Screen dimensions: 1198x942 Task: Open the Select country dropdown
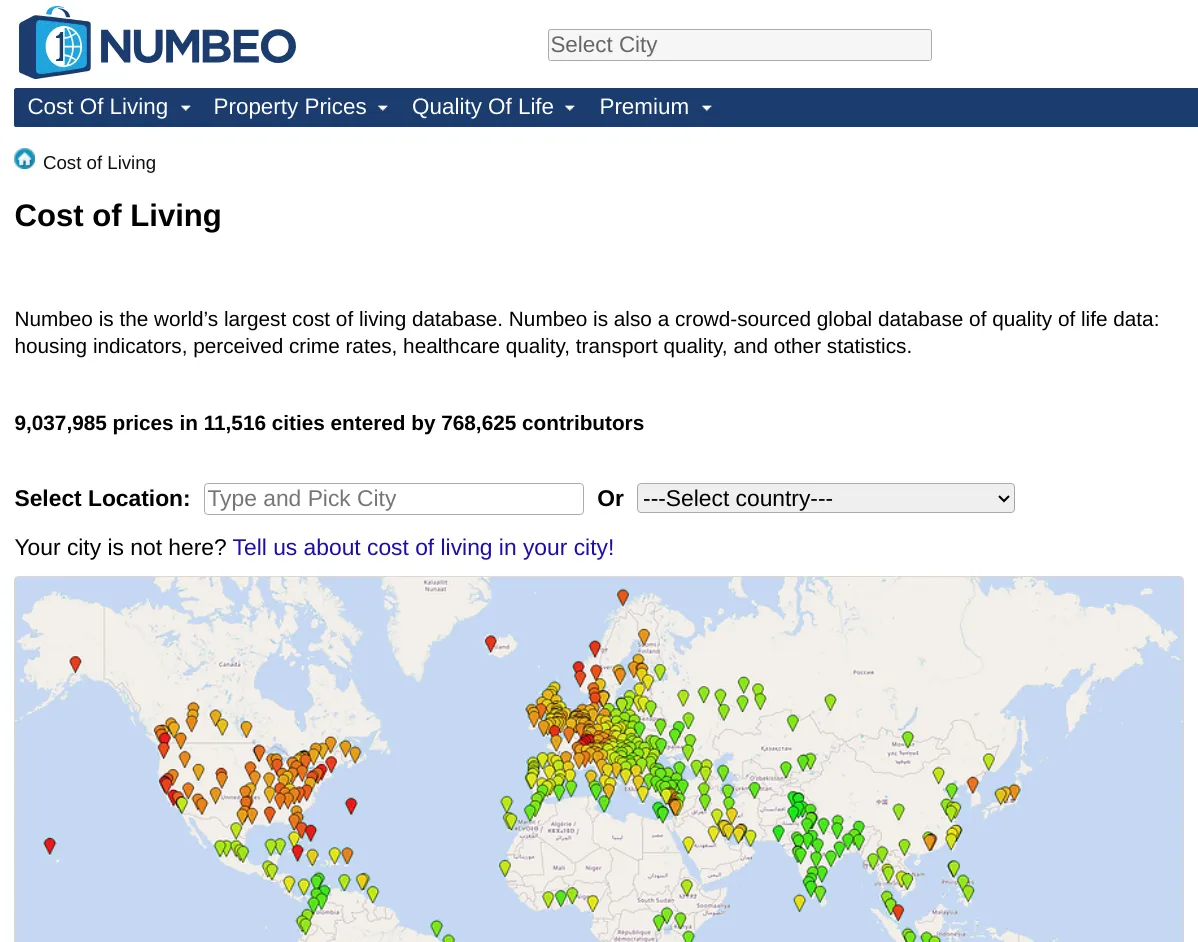825,498
